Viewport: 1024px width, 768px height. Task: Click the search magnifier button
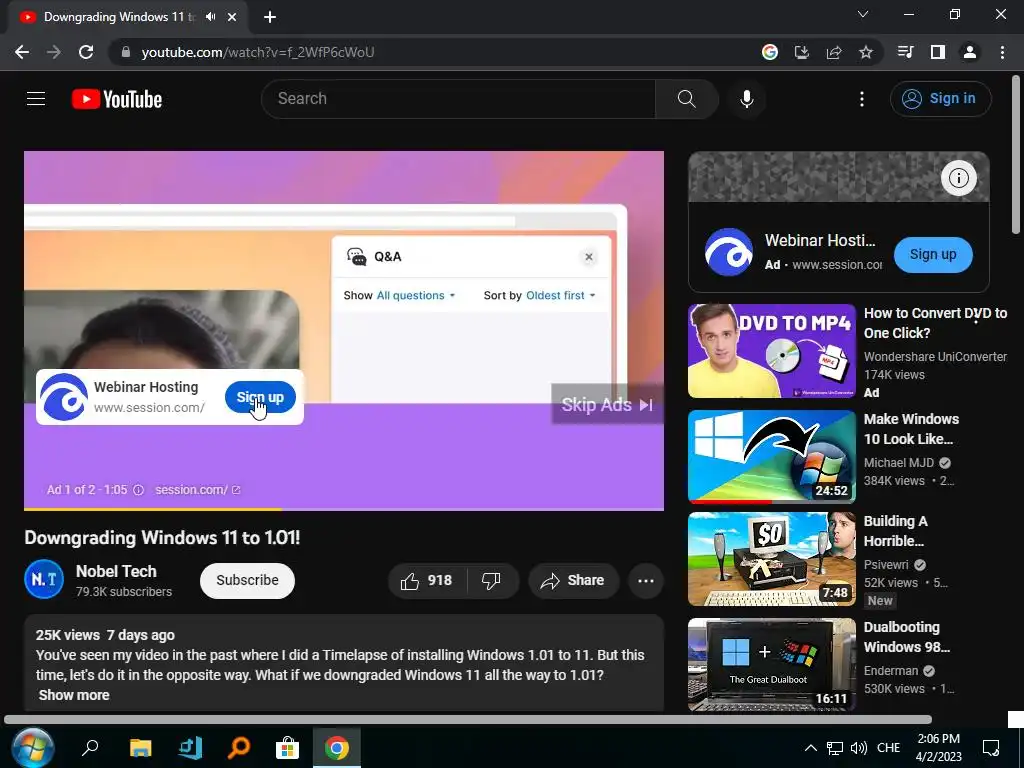tap(686, 99)
